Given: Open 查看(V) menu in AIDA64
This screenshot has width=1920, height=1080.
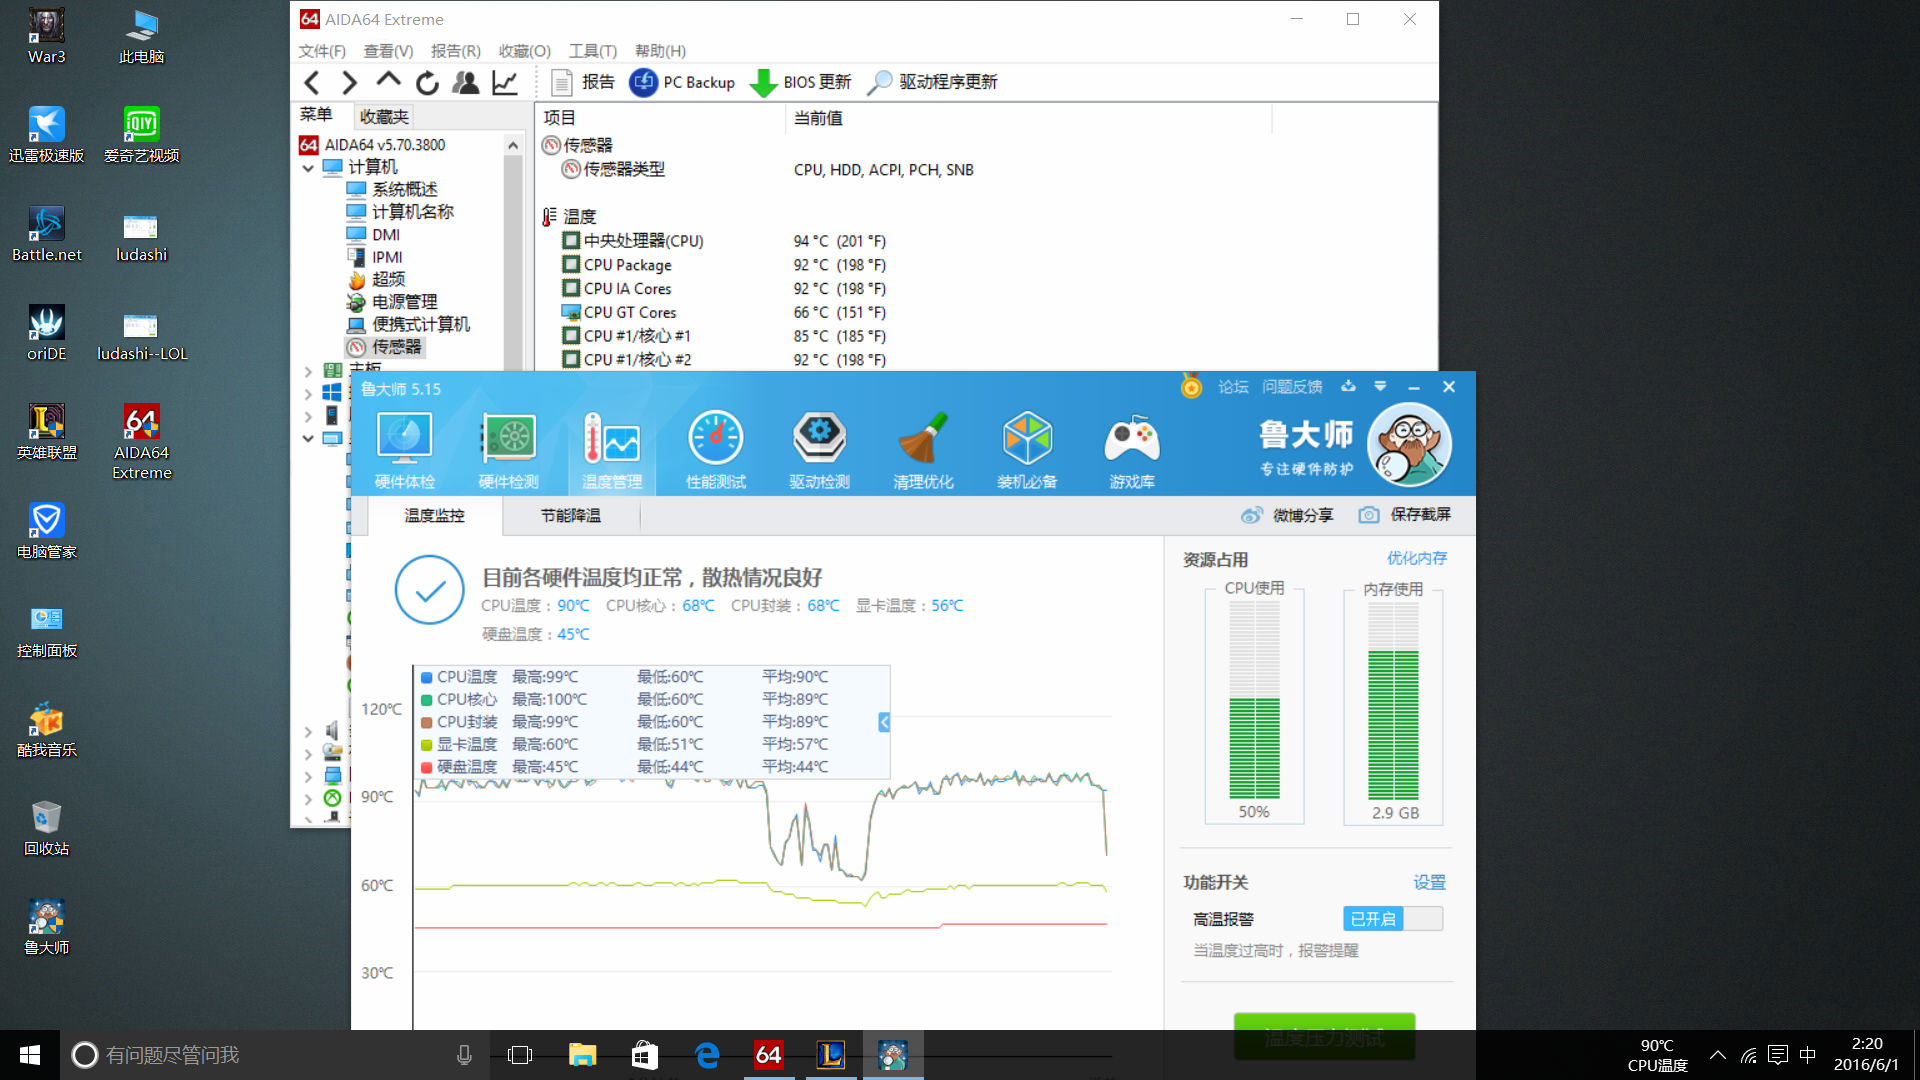Looking at the screenshot, I should tap(388, 51).
